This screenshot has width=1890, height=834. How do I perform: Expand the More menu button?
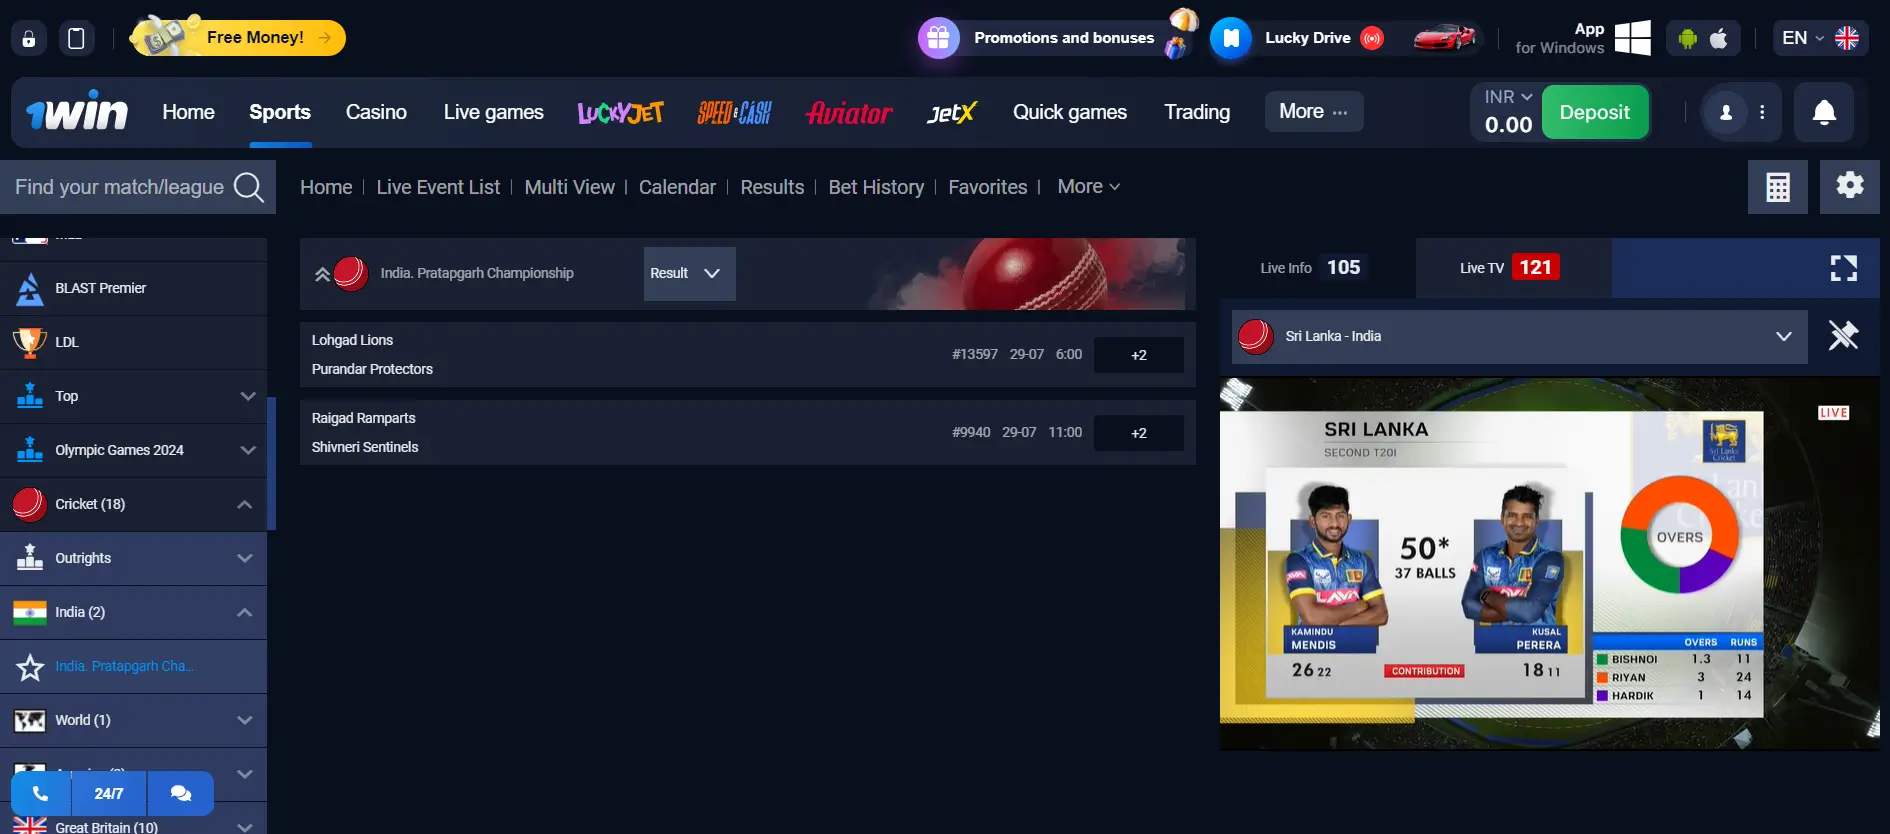(1313, 111)
